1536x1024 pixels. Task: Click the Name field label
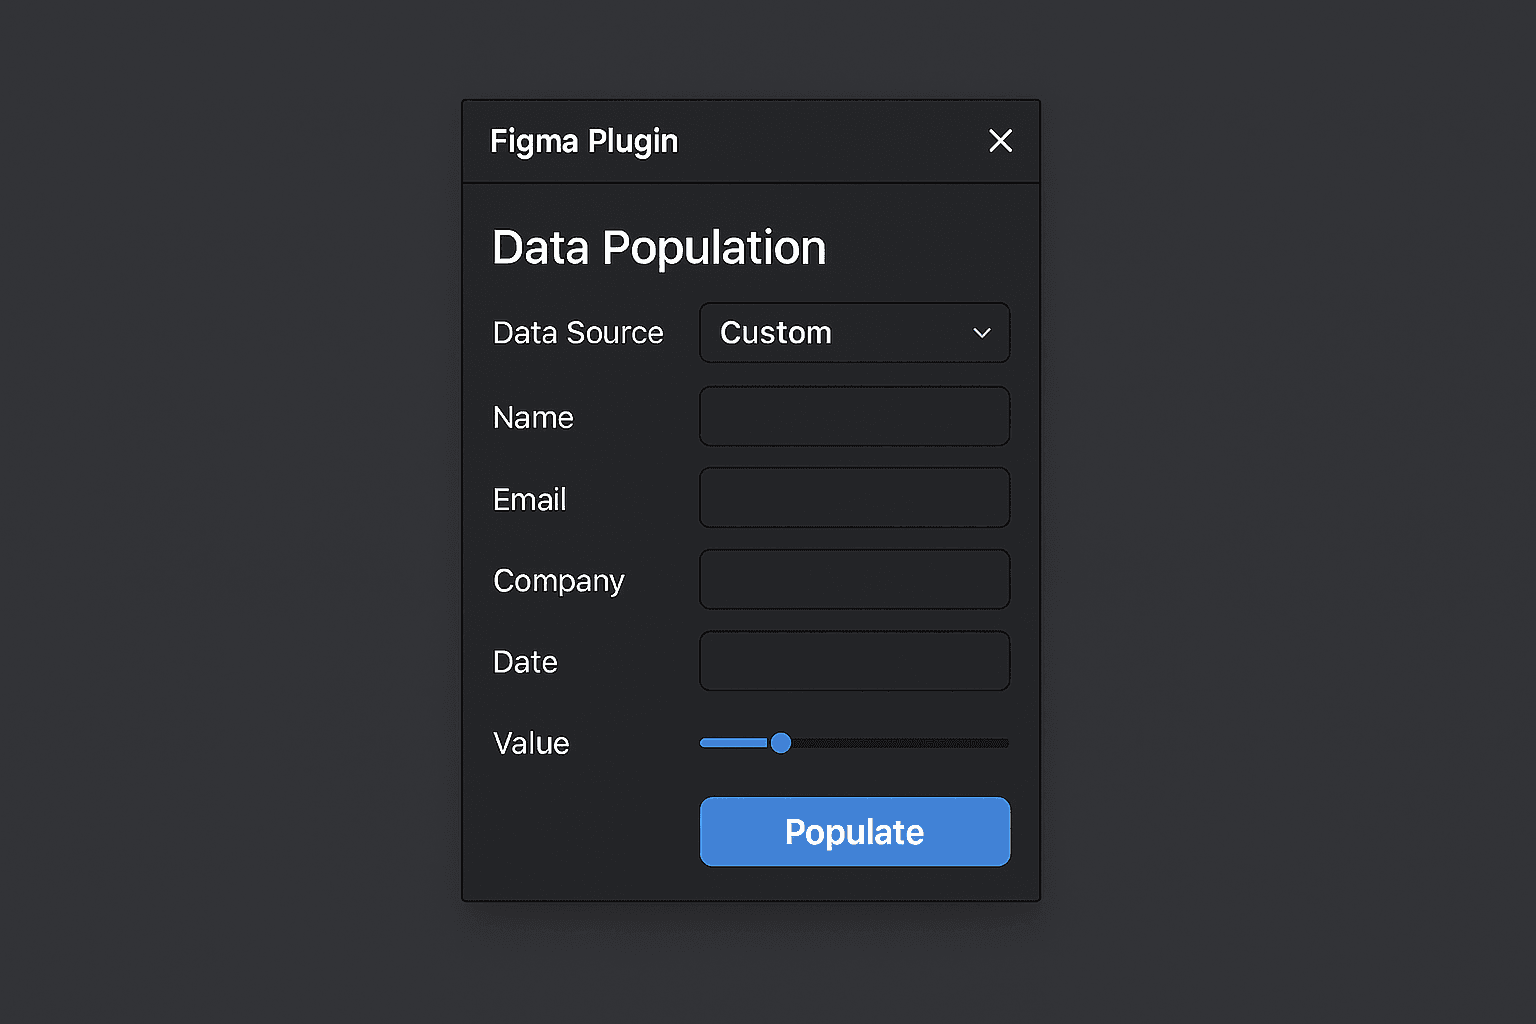click(x=533, y=418)
